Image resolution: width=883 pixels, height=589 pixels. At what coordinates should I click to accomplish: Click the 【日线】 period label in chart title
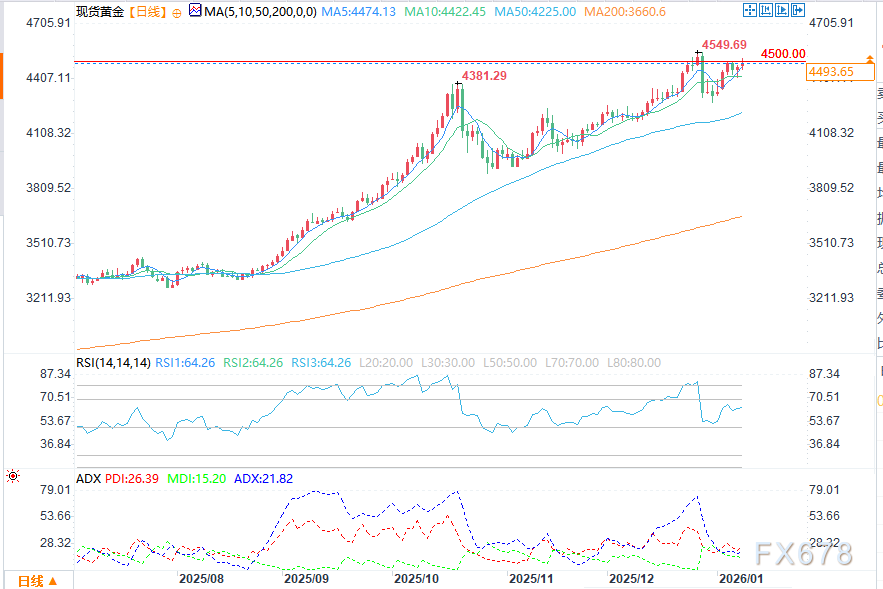pyautogui.click(x=148, y=12)
